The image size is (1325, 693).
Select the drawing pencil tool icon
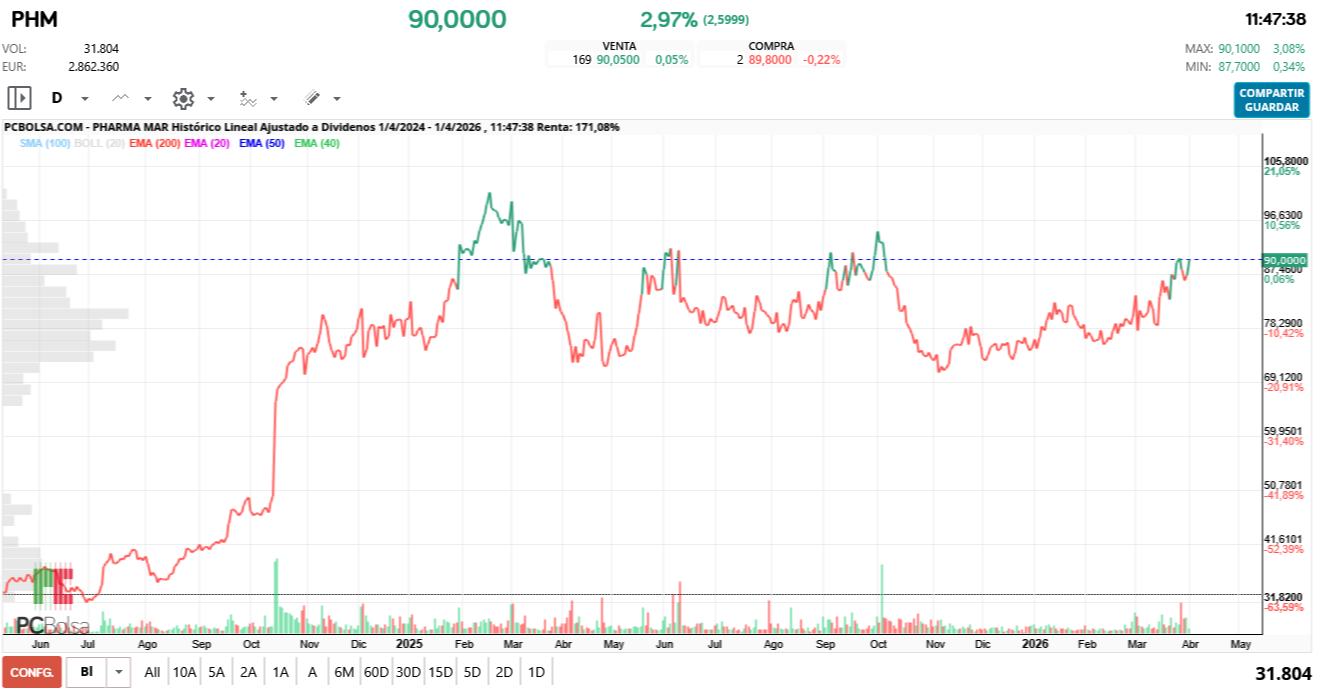[x=312, y=98]
